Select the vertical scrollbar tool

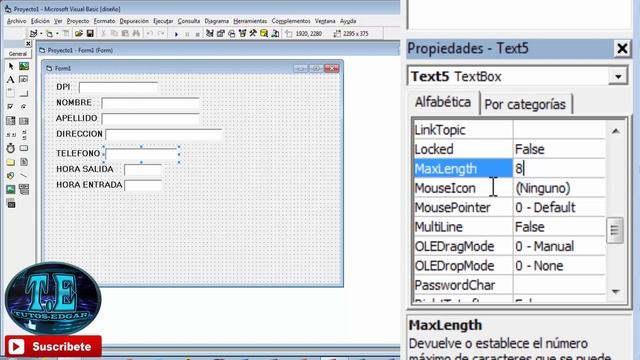click(x=24, y=134)
